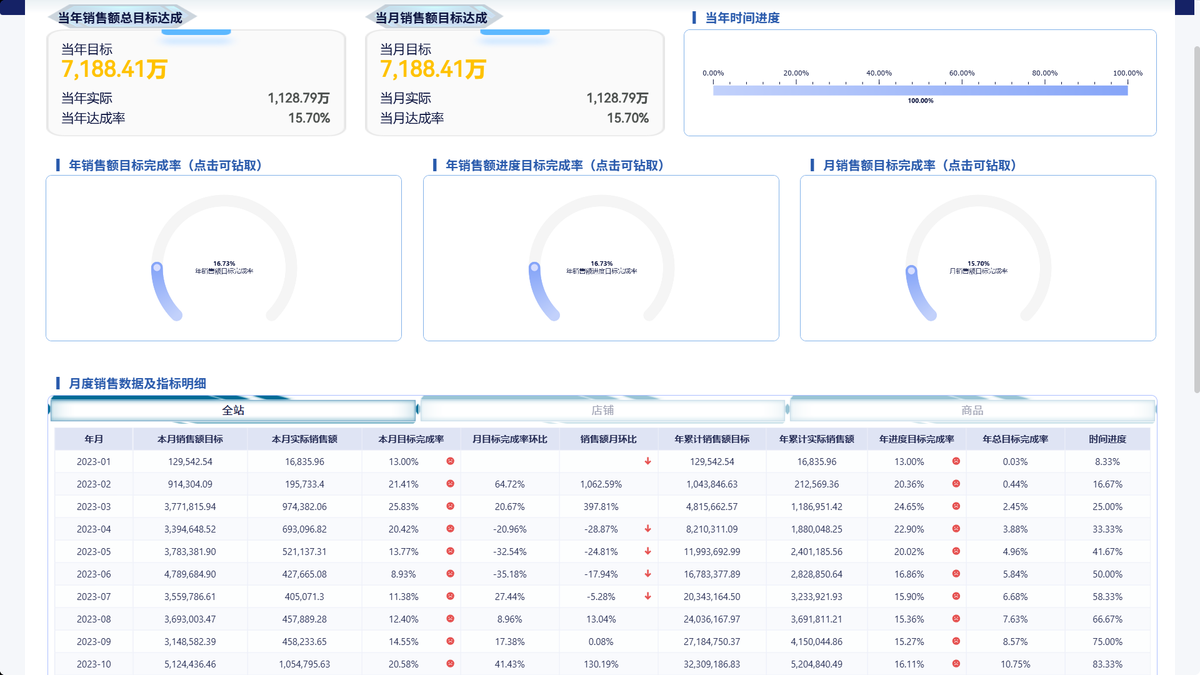
Task: Click the 销售额月环比 column header
Action: pos(609,439)
